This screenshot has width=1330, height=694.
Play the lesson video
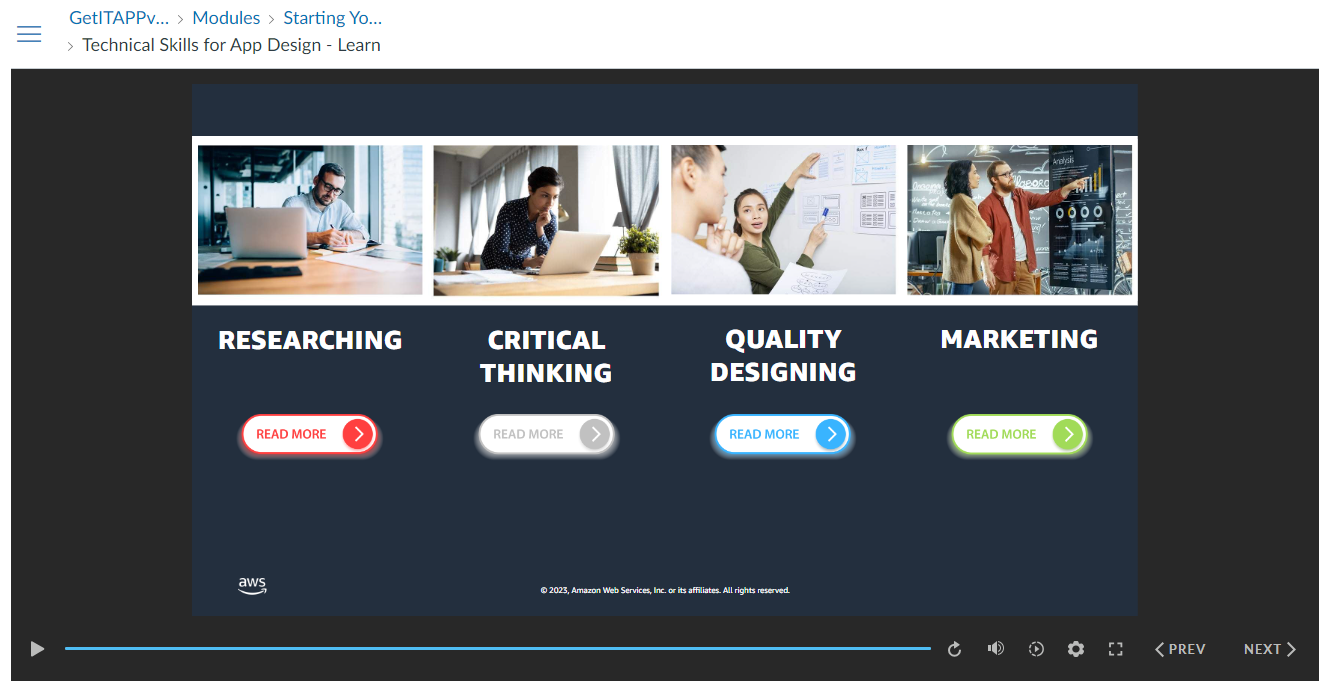(x=37, y=649)
